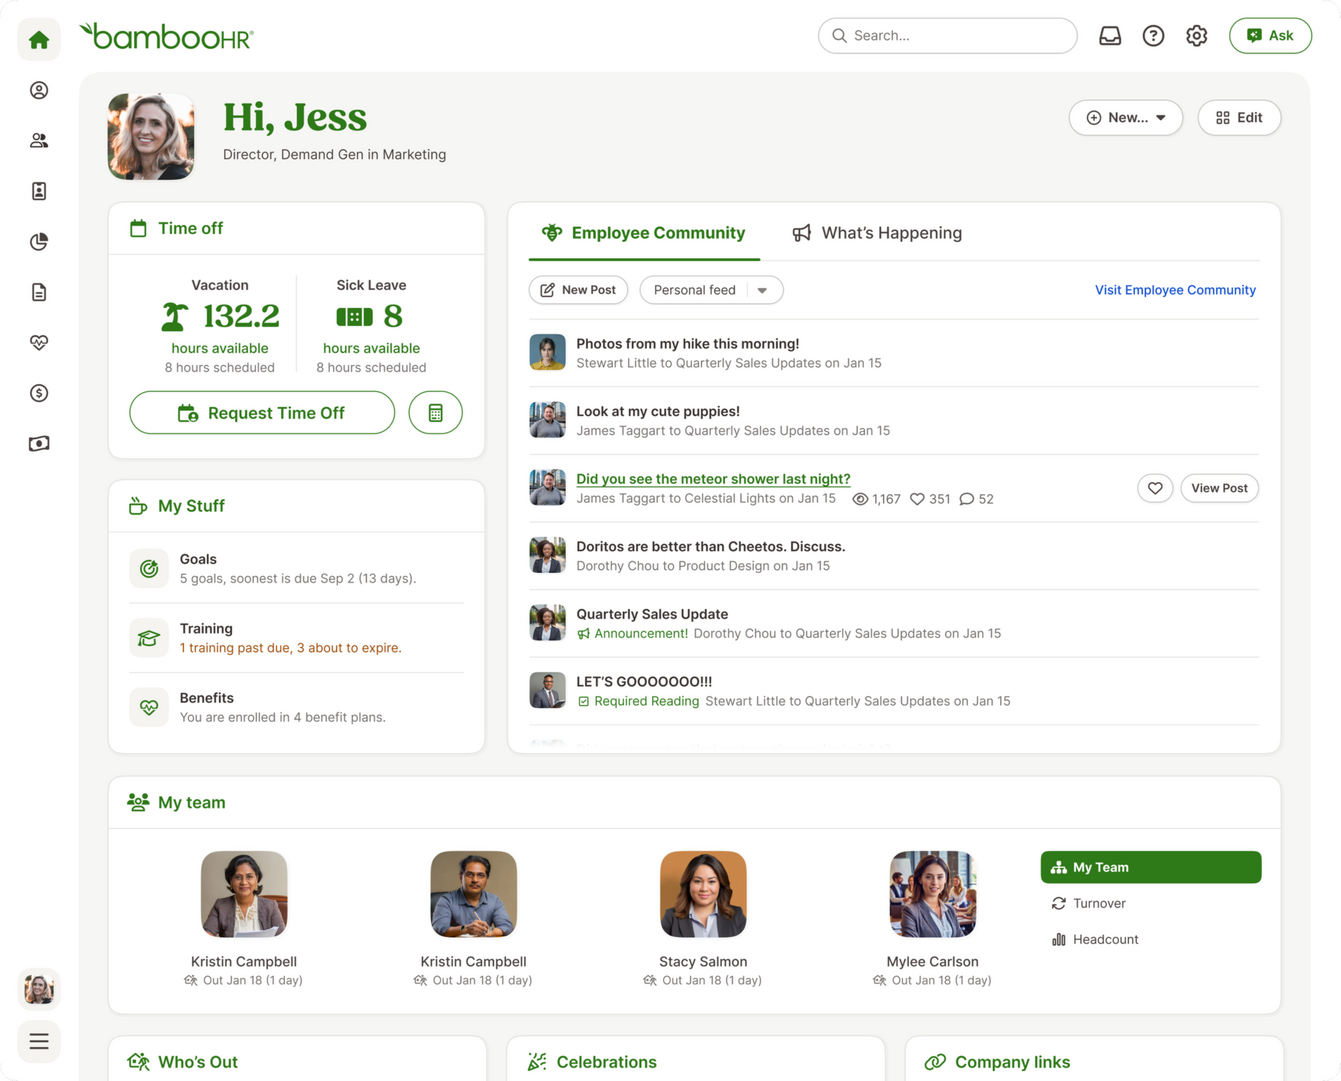Open the Reports pie chart icon
This screenshot has width=1341, height=1081.
coord(39,242)
